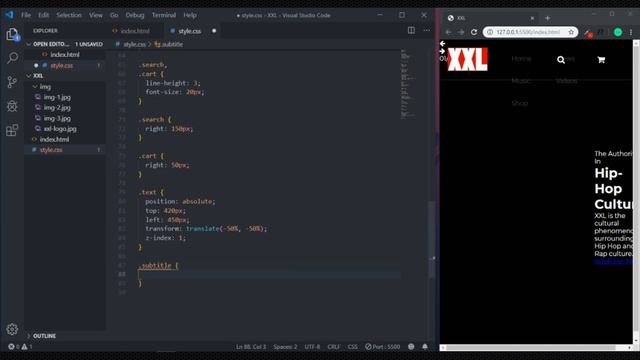Click CRLF end-of-line status
The width and height of the screenshot is (640, 360).
point(333,347)
